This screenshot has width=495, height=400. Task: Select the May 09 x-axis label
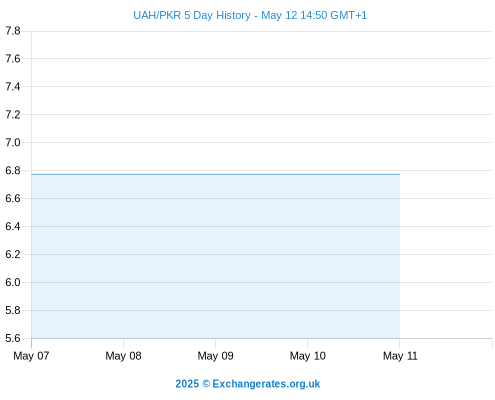pyautogui.click(x=215, y=356)
